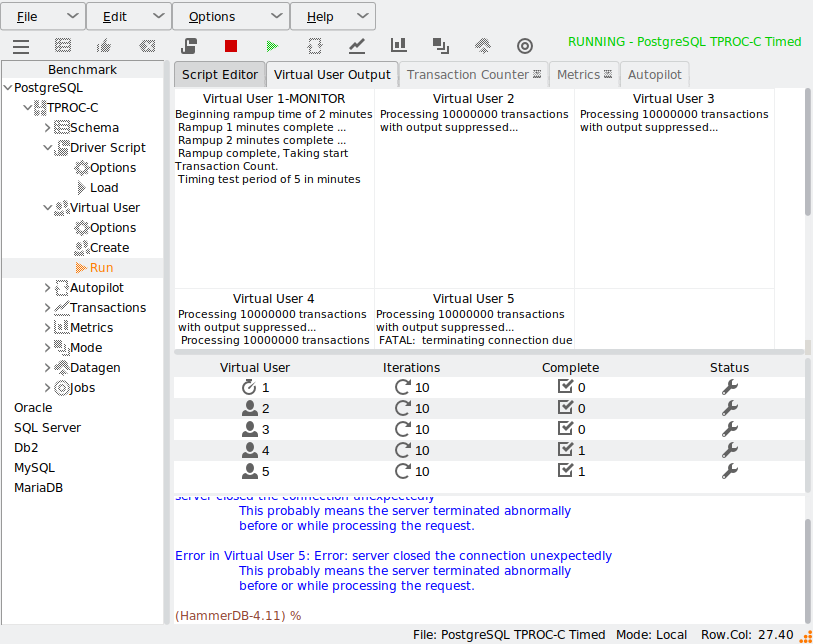Click the Benchmark panel header

tap(82, 69)
